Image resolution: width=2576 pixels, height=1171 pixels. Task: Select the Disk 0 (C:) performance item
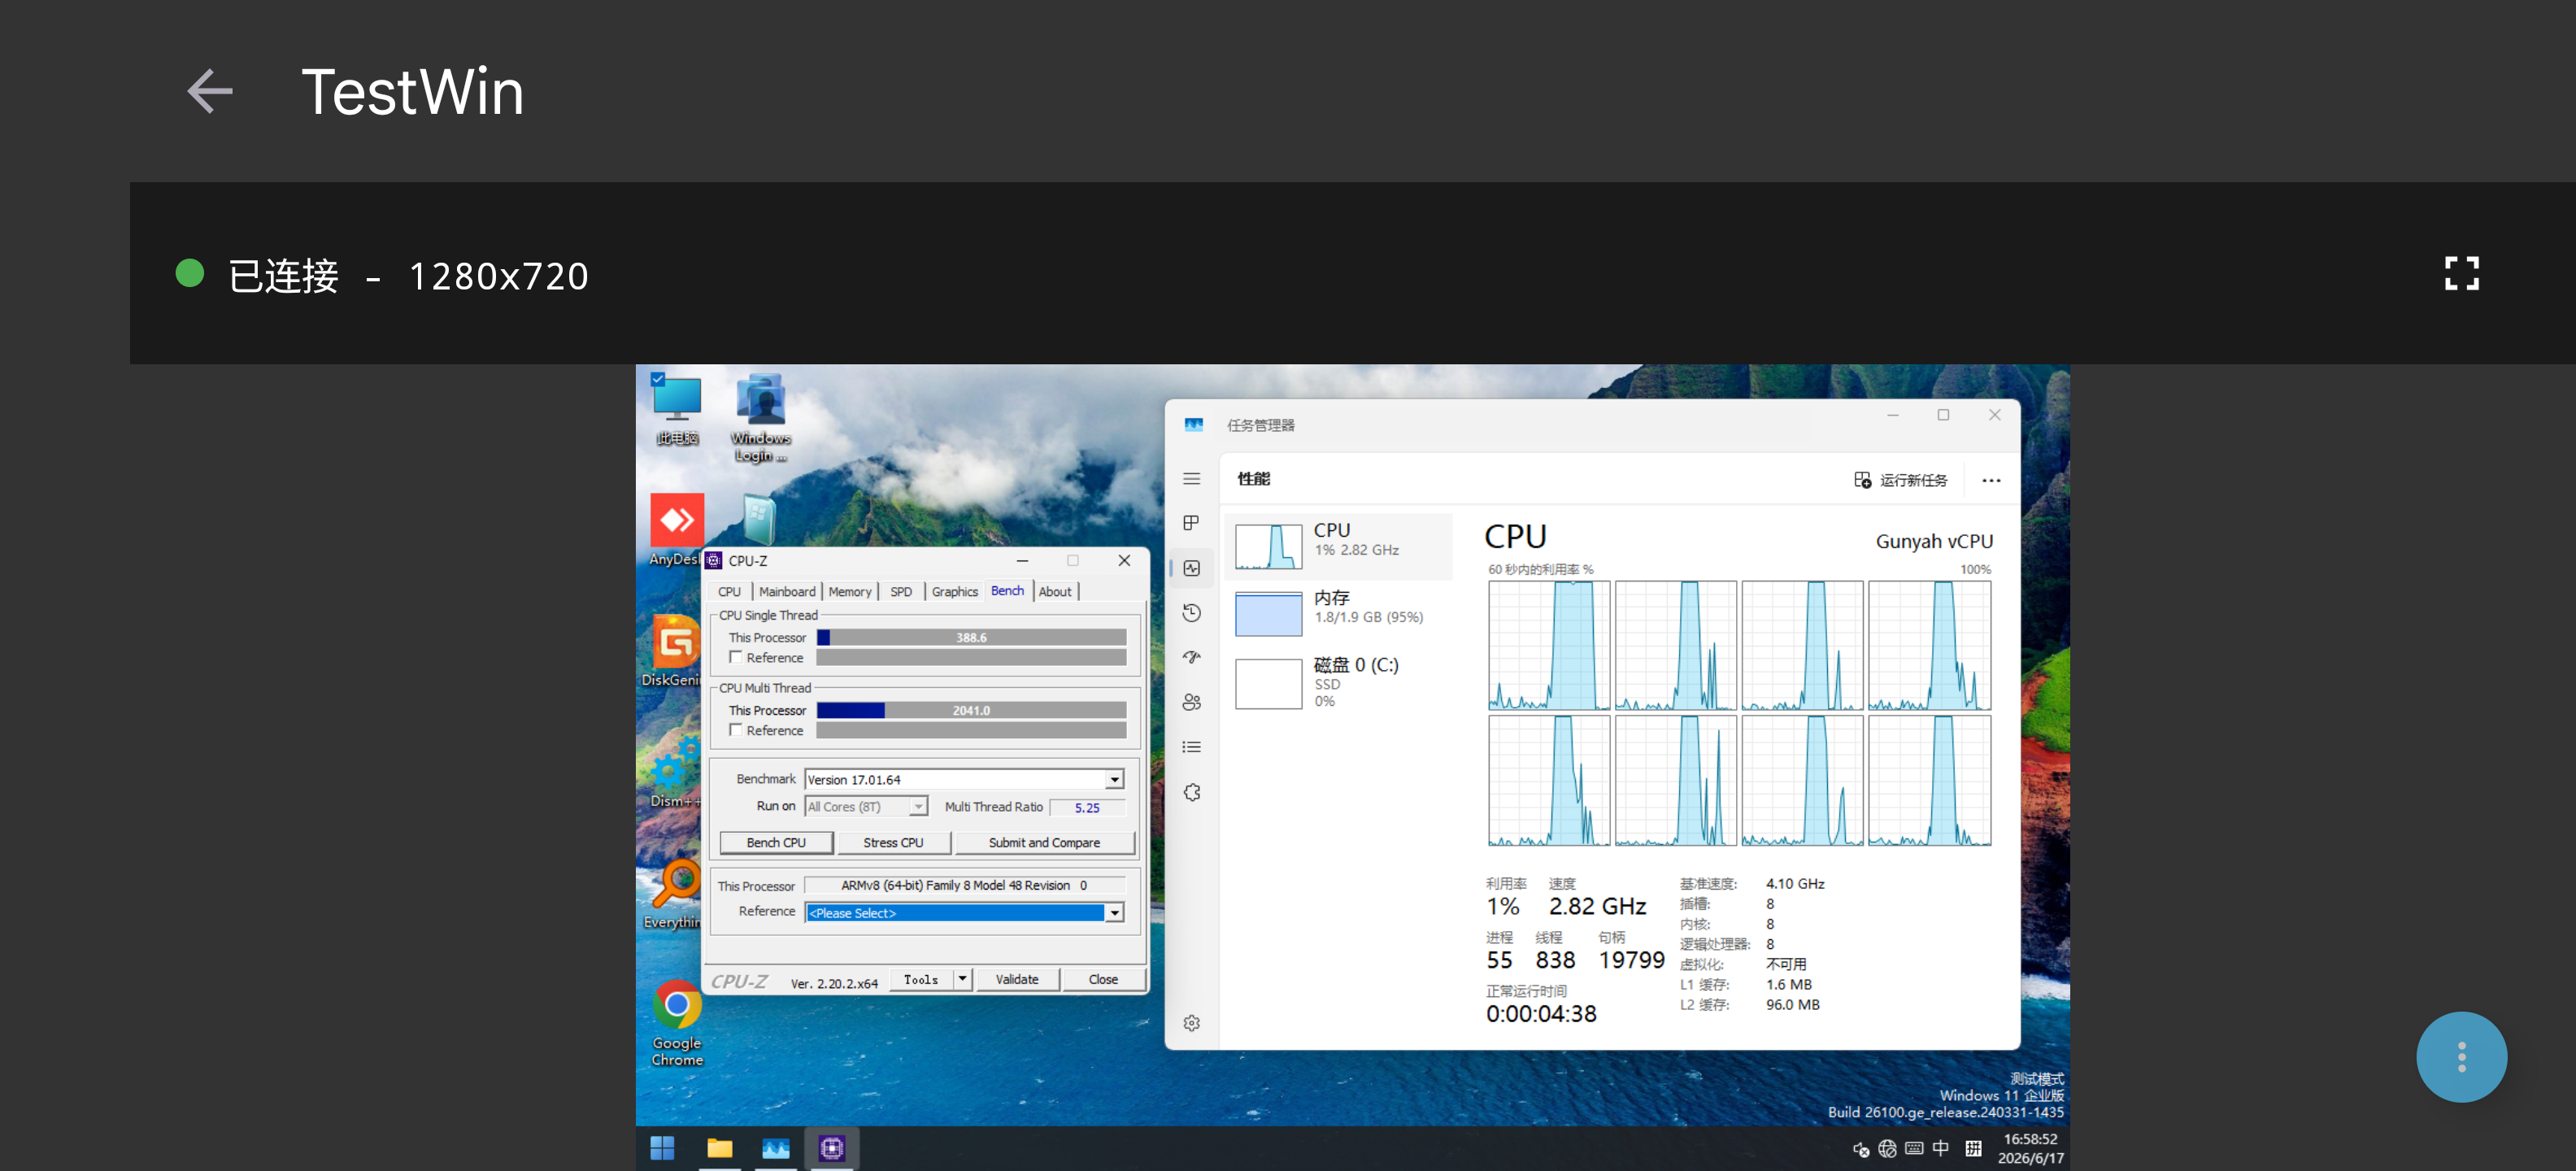tap(1339, 682)
